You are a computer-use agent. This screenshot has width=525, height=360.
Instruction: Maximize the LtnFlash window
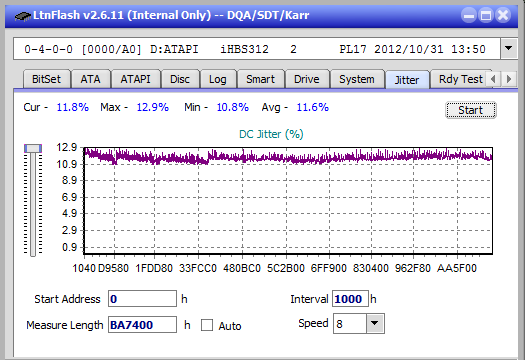(486, 15)
